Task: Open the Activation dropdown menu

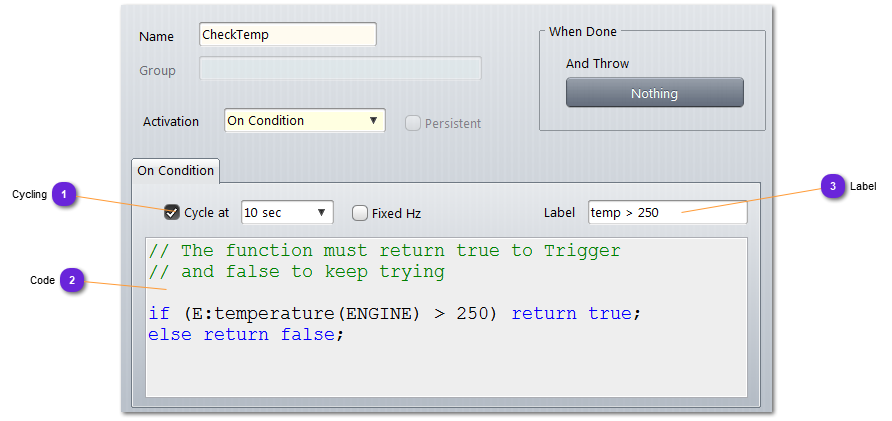Action: click(x=305, y=121)
